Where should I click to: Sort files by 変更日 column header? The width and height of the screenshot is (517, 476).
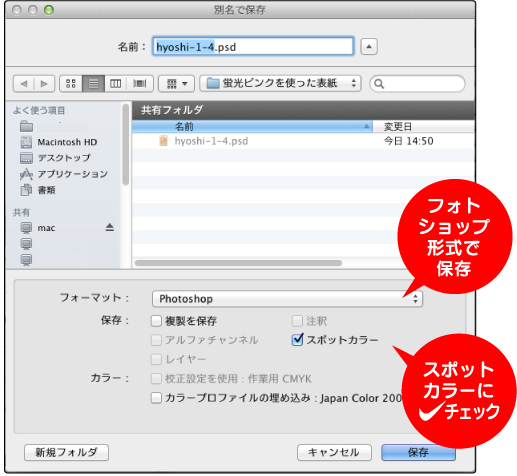[x=423, y=127]
